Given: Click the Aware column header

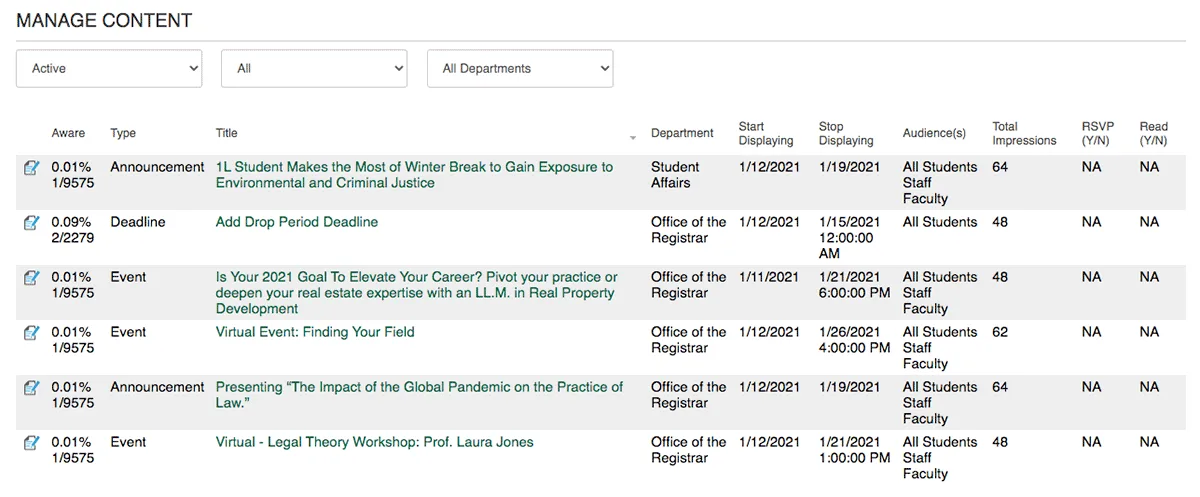Looking at the screenshot, I should (x=68, y=133).
